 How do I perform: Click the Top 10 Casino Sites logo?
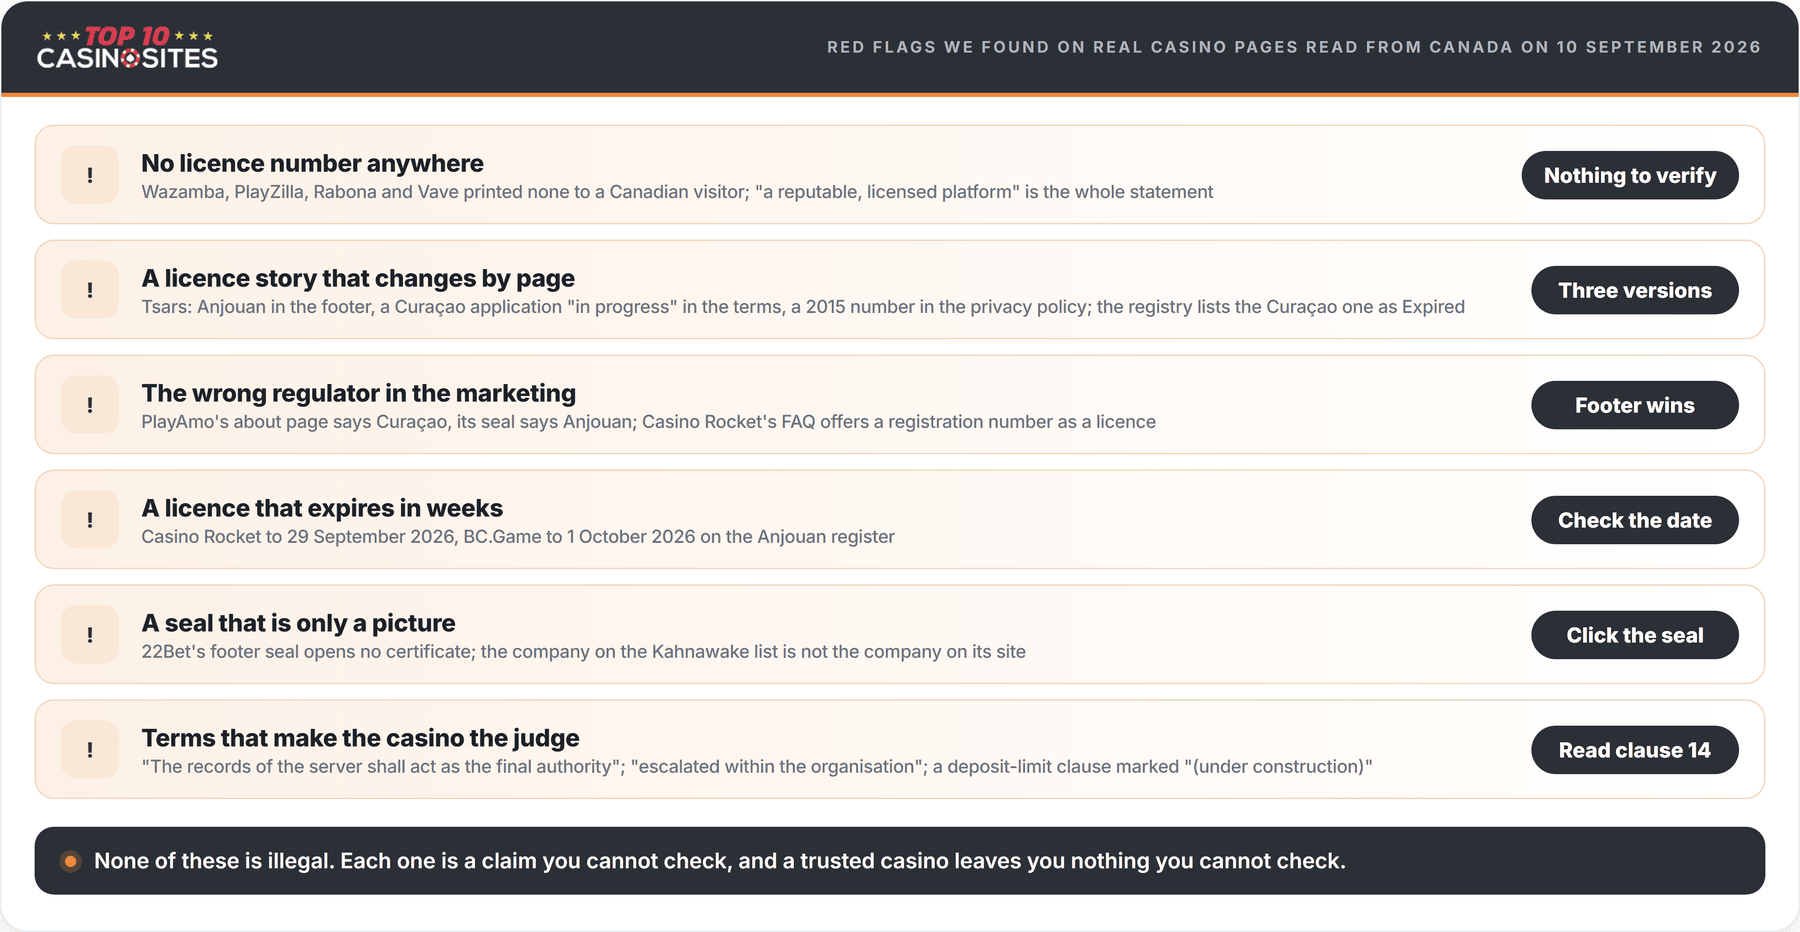click(127, 47)
